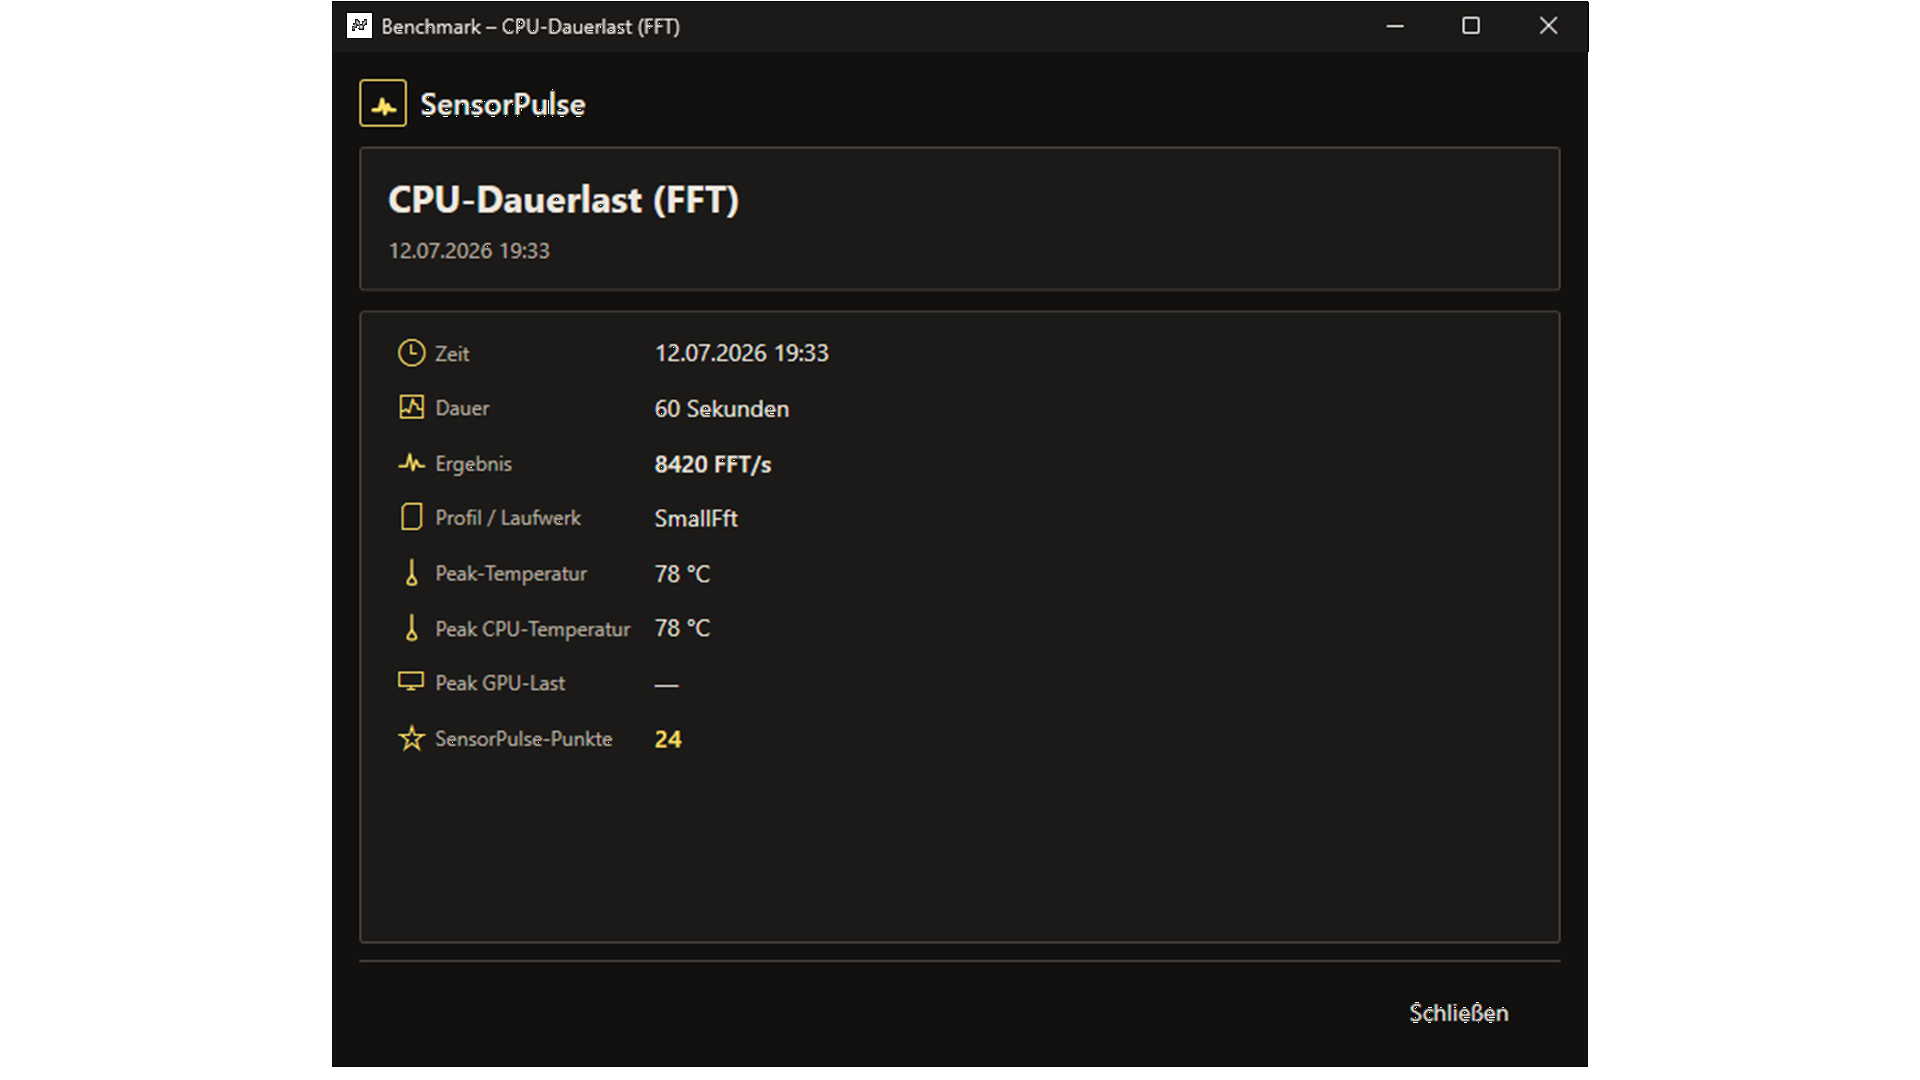Click the Peak-Temperatur label
The width and height of the screenshot is (1920, 1080).
coord(511,574)
